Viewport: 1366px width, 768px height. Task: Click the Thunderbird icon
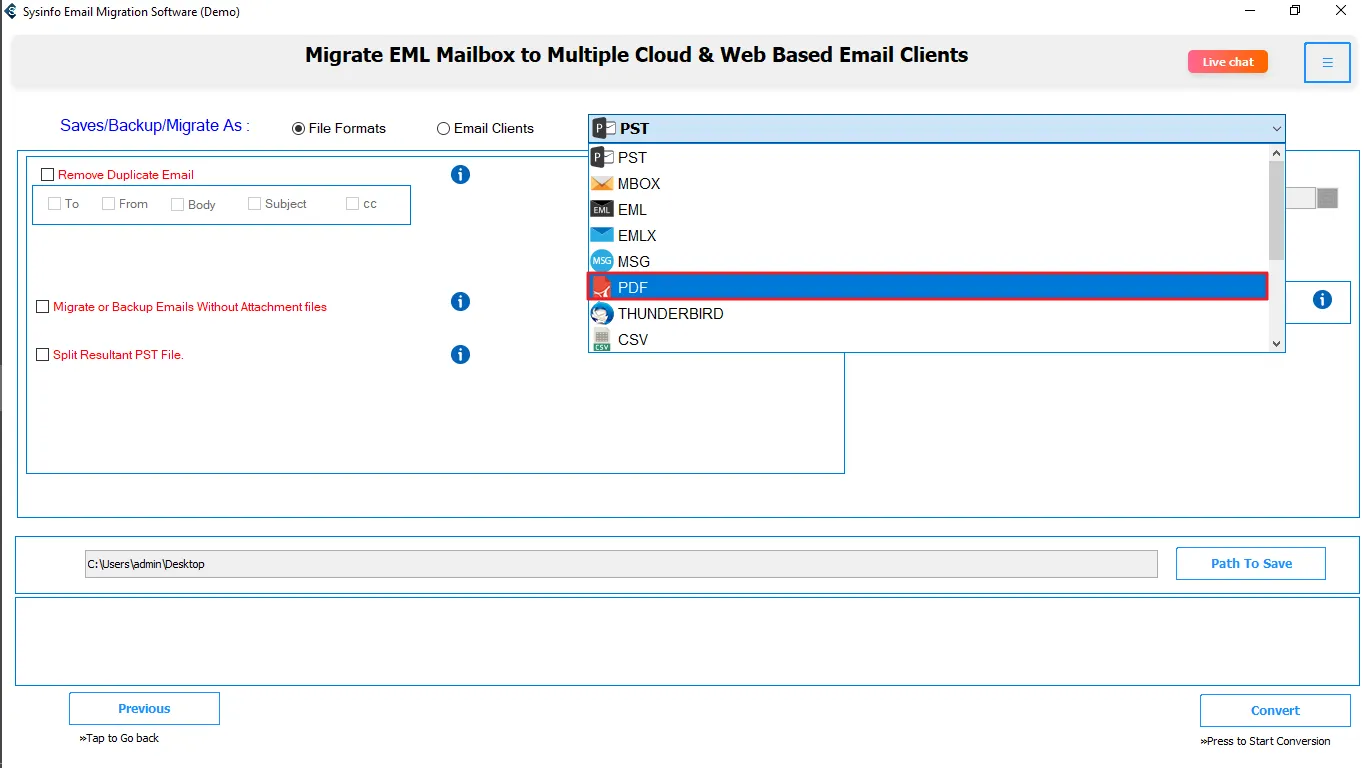602,314
